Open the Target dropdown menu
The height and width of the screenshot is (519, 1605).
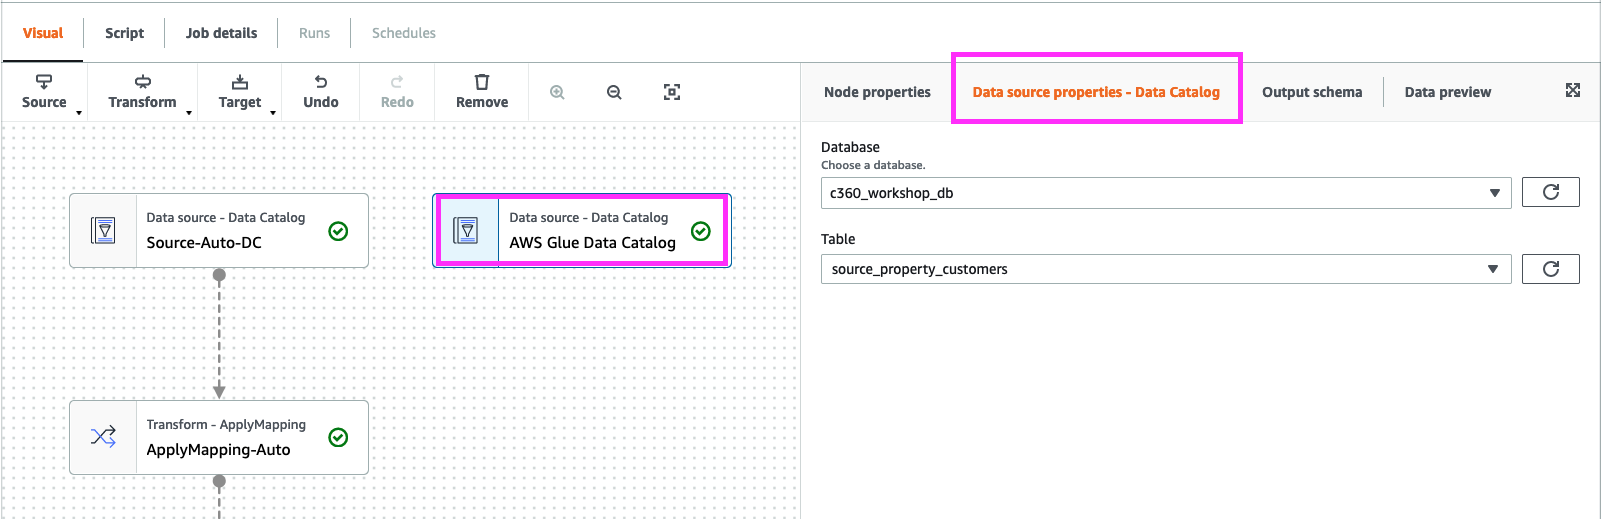click(x=240, y=92)
